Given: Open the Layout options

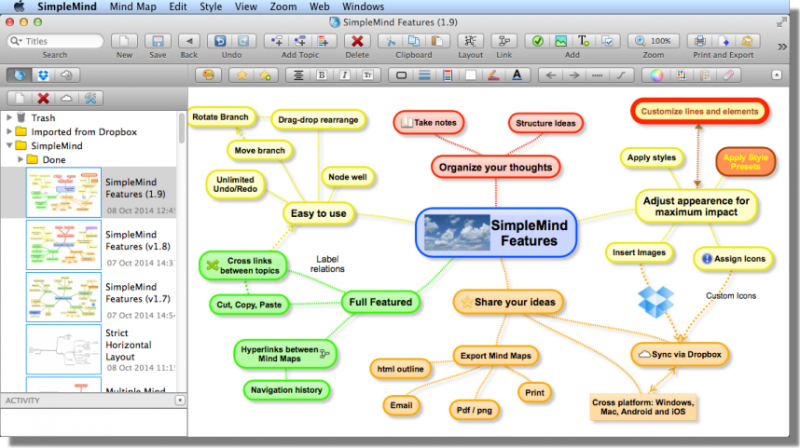Looking at the screenshot, I should point(470,41).
